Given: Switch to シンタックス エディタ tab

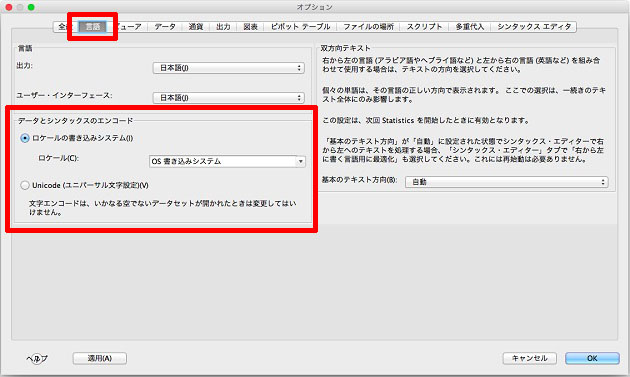Looking at the screenshot, I should tap(534, 27).
